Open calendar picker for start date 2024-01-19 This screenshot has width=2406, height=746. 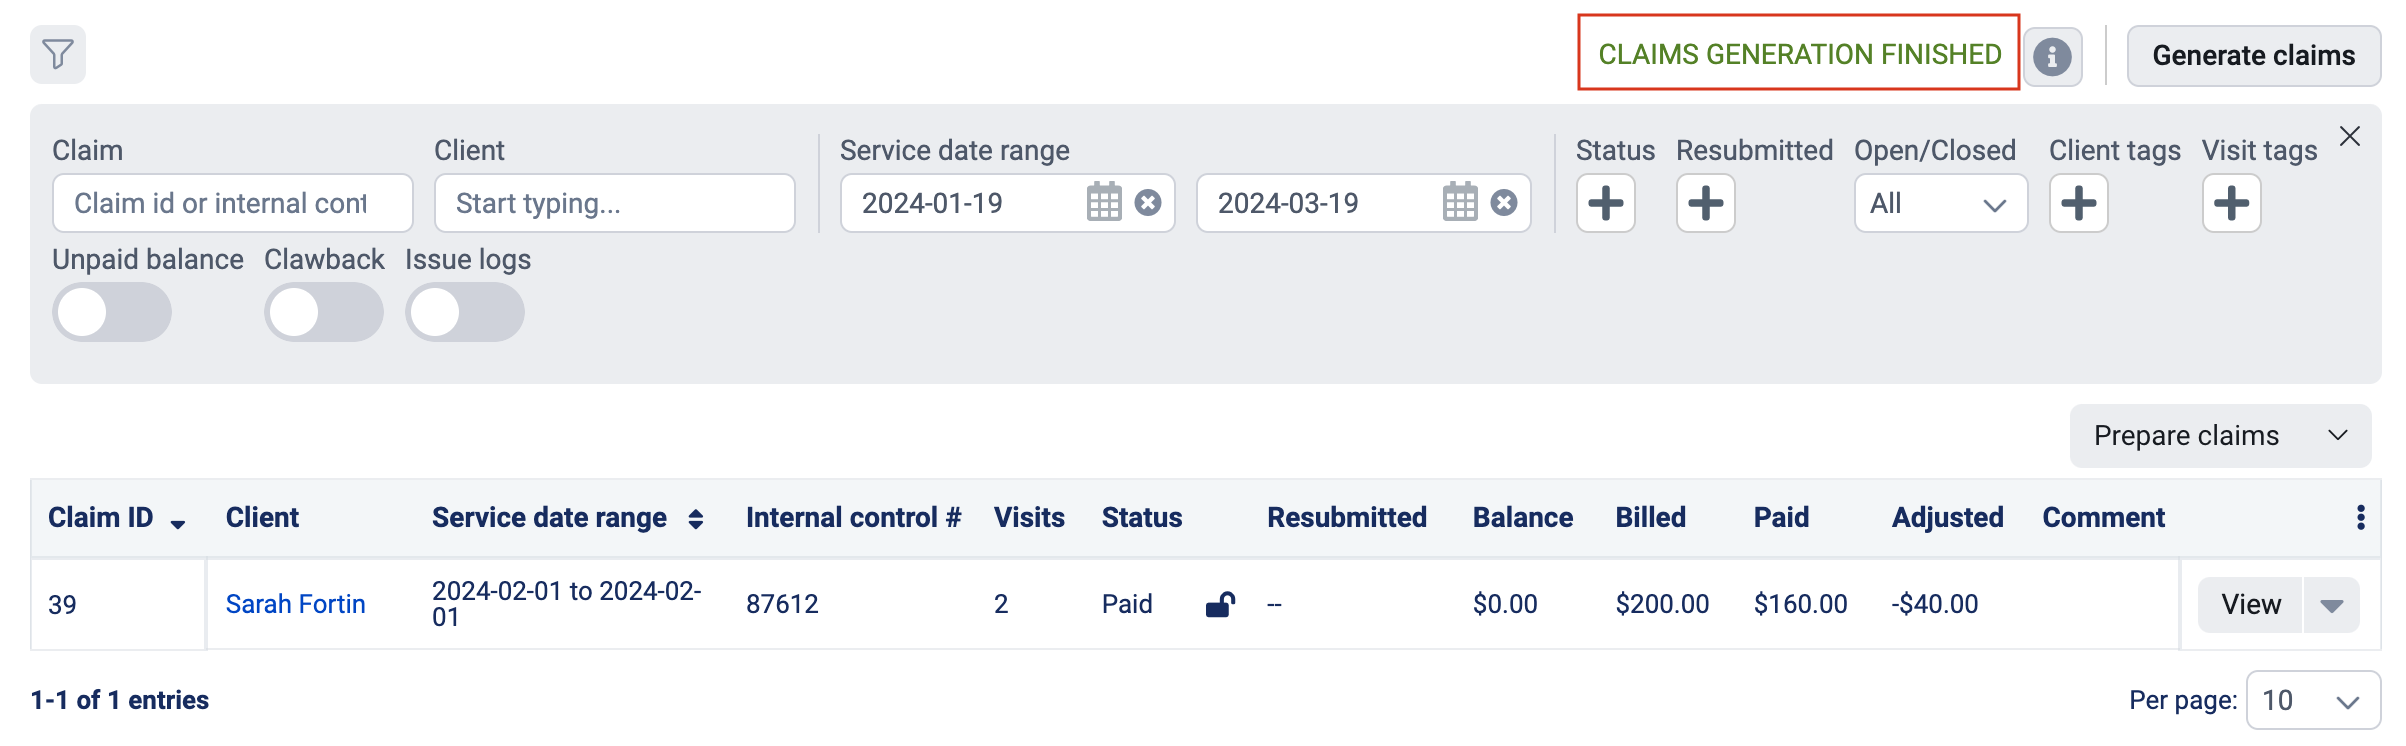[x=1104, y=203]
